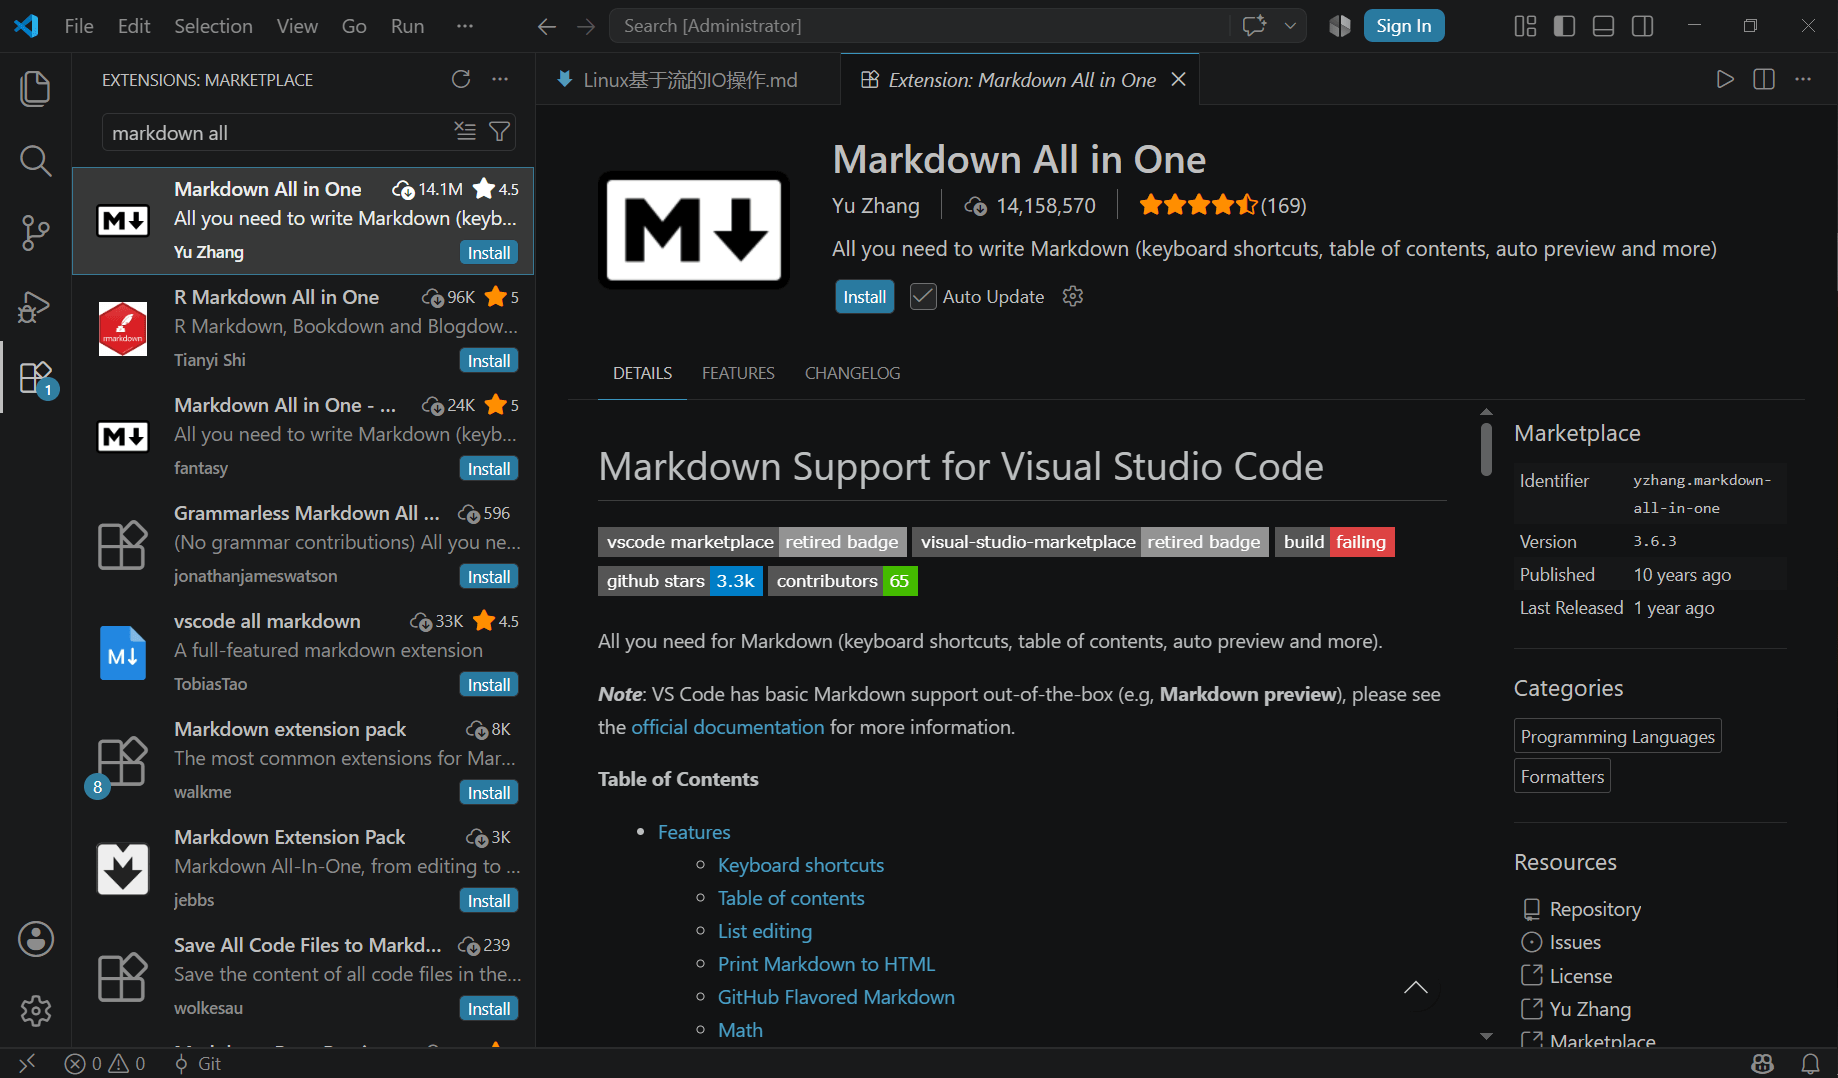1838x1078 pixels.
Task: Open extension settings gear near Auto Update
Action: pos(1073,296)
